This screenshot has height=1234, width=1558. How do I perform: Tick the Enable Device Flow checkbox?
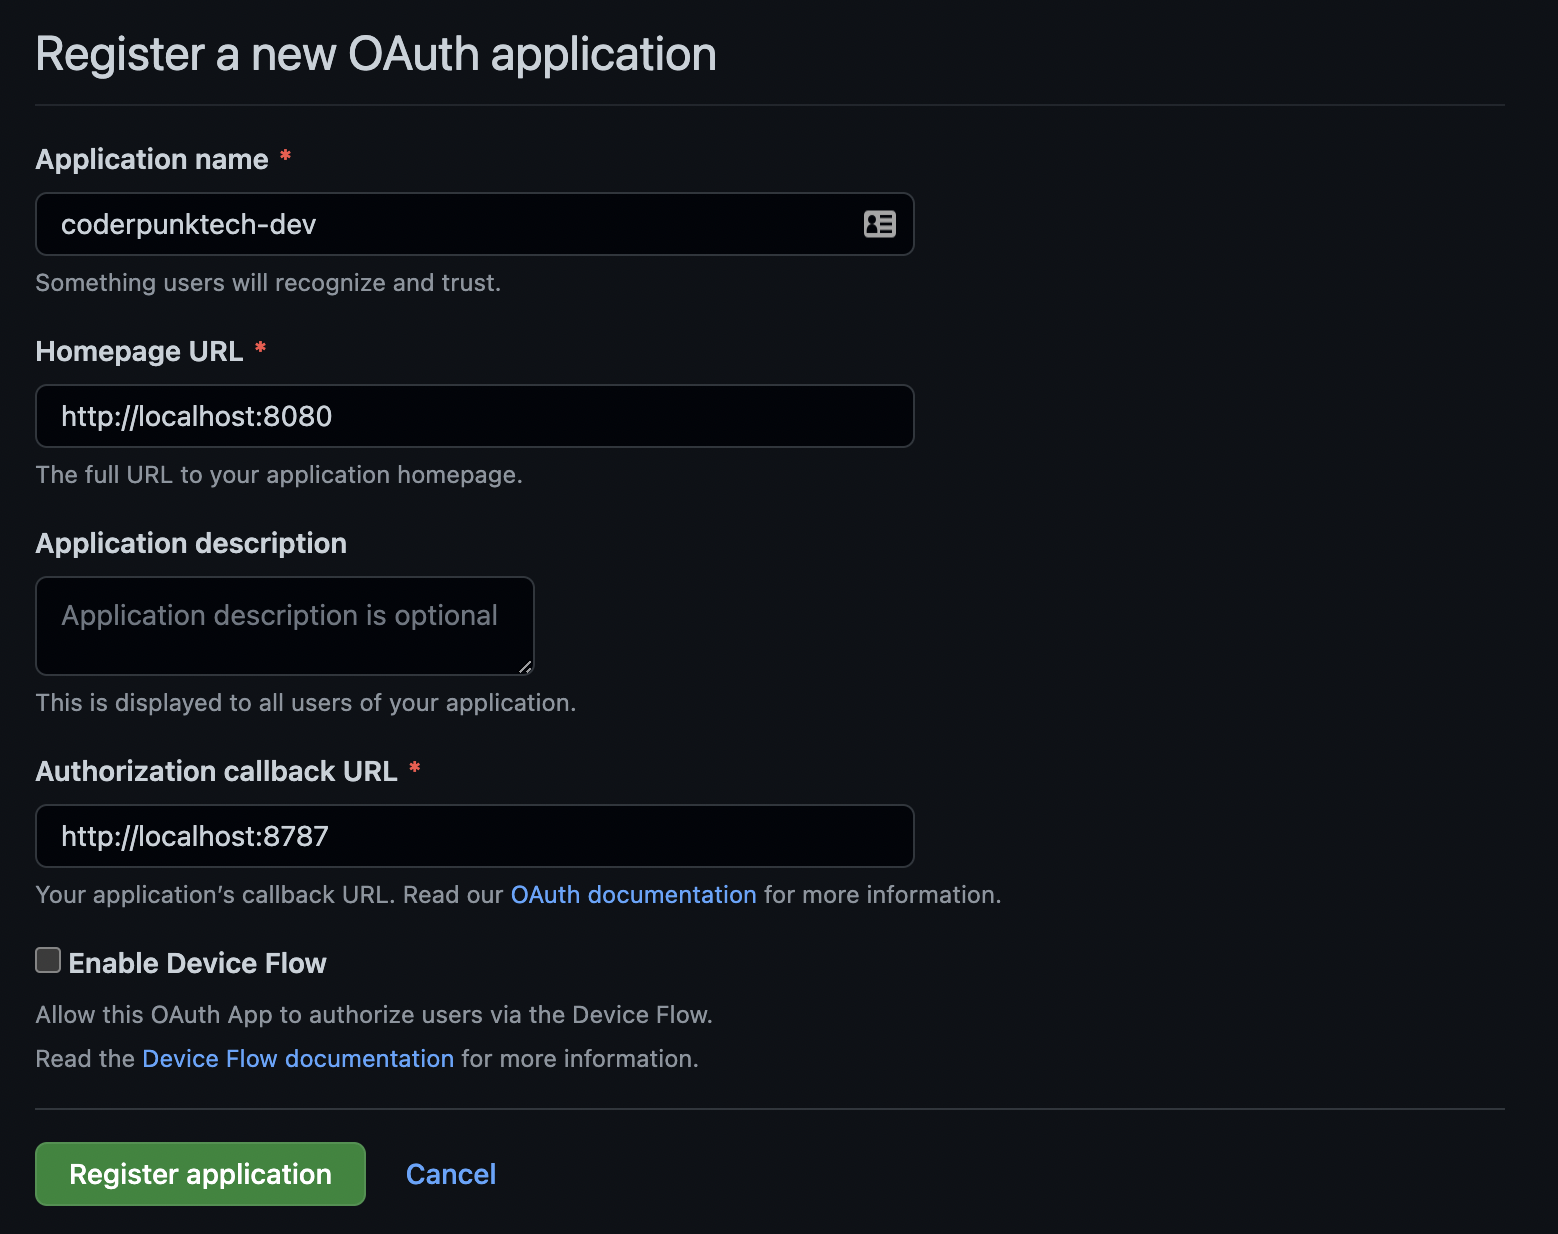coord(48,961)
